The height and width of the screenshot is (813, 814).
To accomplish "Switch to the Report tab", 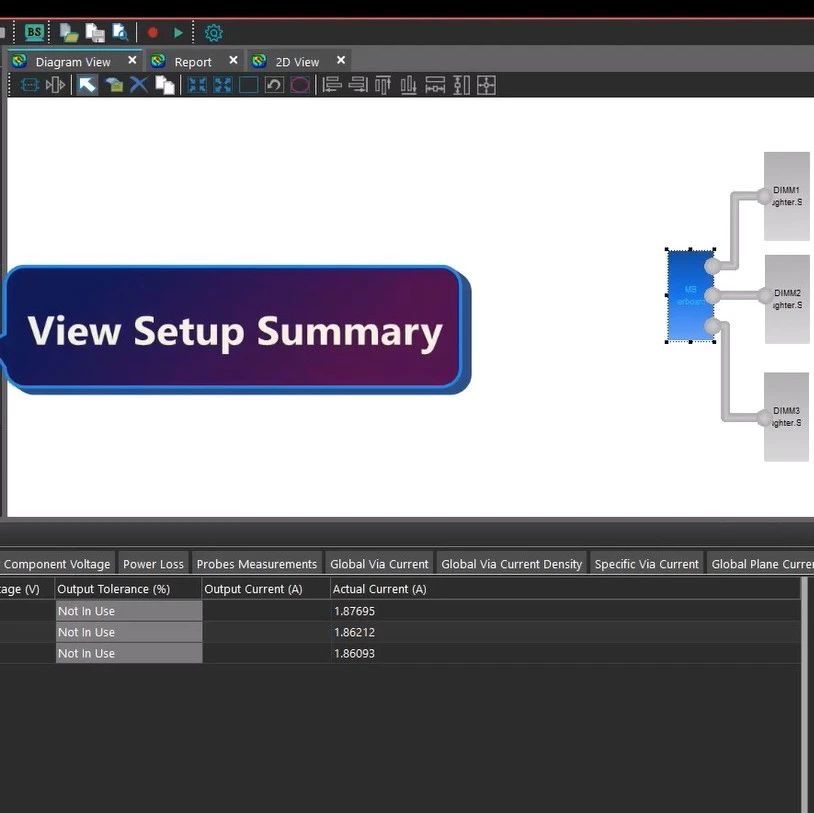I will pyautogui.click(x=192, y=62).
